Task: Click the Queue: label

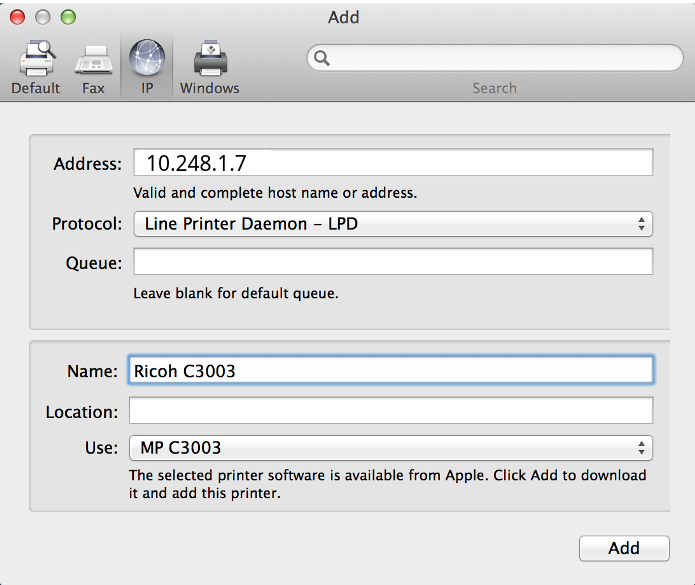Action: (x=94, y=263)
